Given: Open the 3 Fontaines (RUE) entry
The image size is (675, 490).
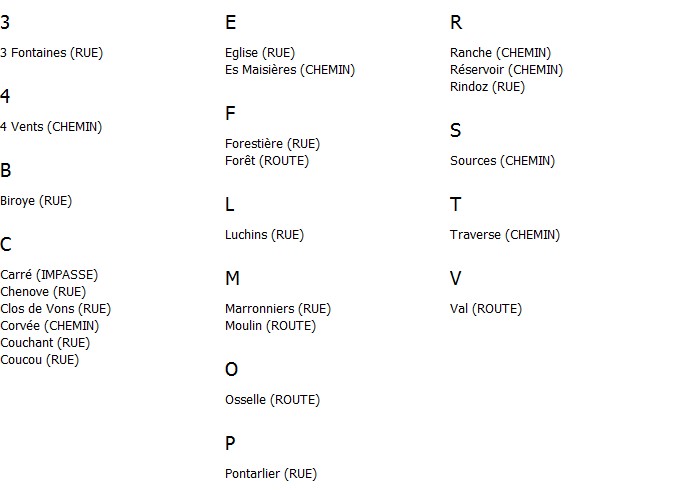Looking at the screenshot, I should 52,53.
